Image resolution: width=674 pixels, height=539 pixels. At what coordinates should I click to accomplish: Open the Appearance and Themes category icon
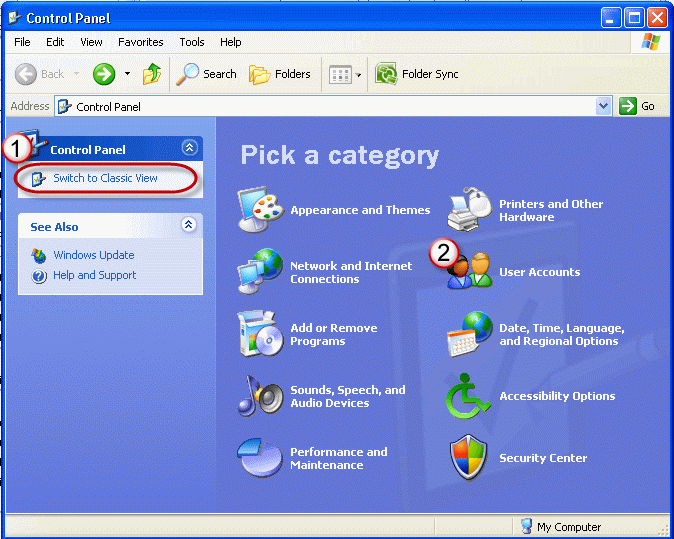pos(260,209)
